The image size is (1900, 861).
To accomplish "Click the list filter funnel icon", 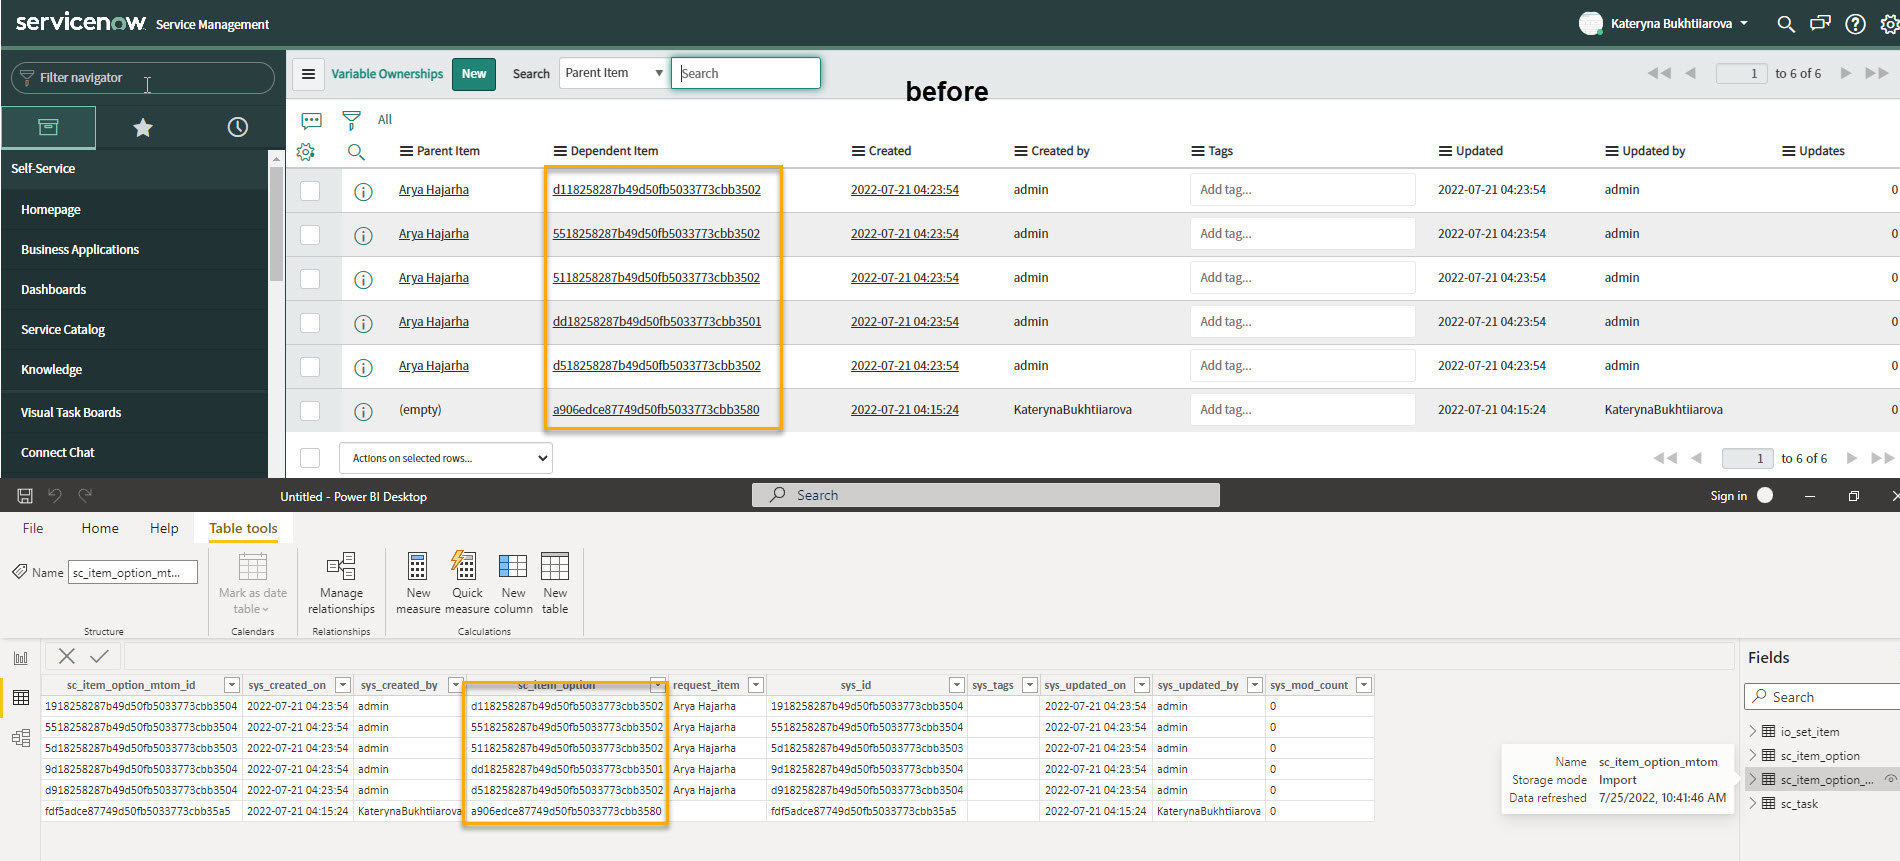I will (x=351, y=120).
